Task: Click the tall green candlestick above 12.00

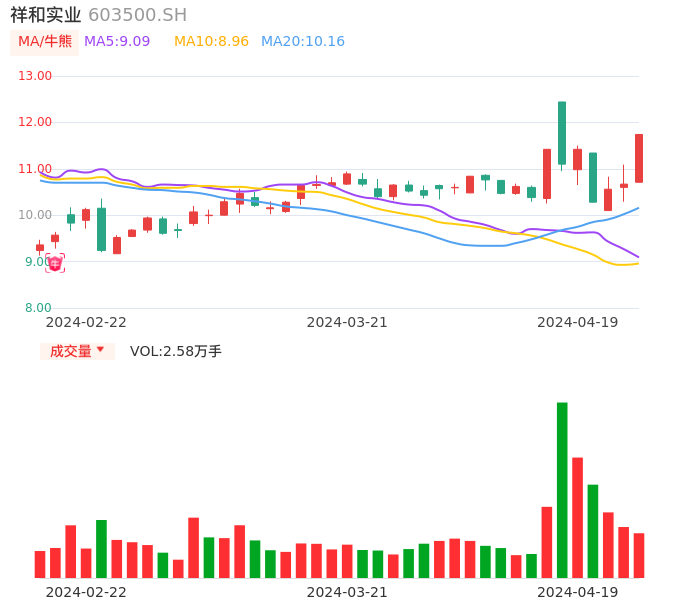Action: point(562,133)
